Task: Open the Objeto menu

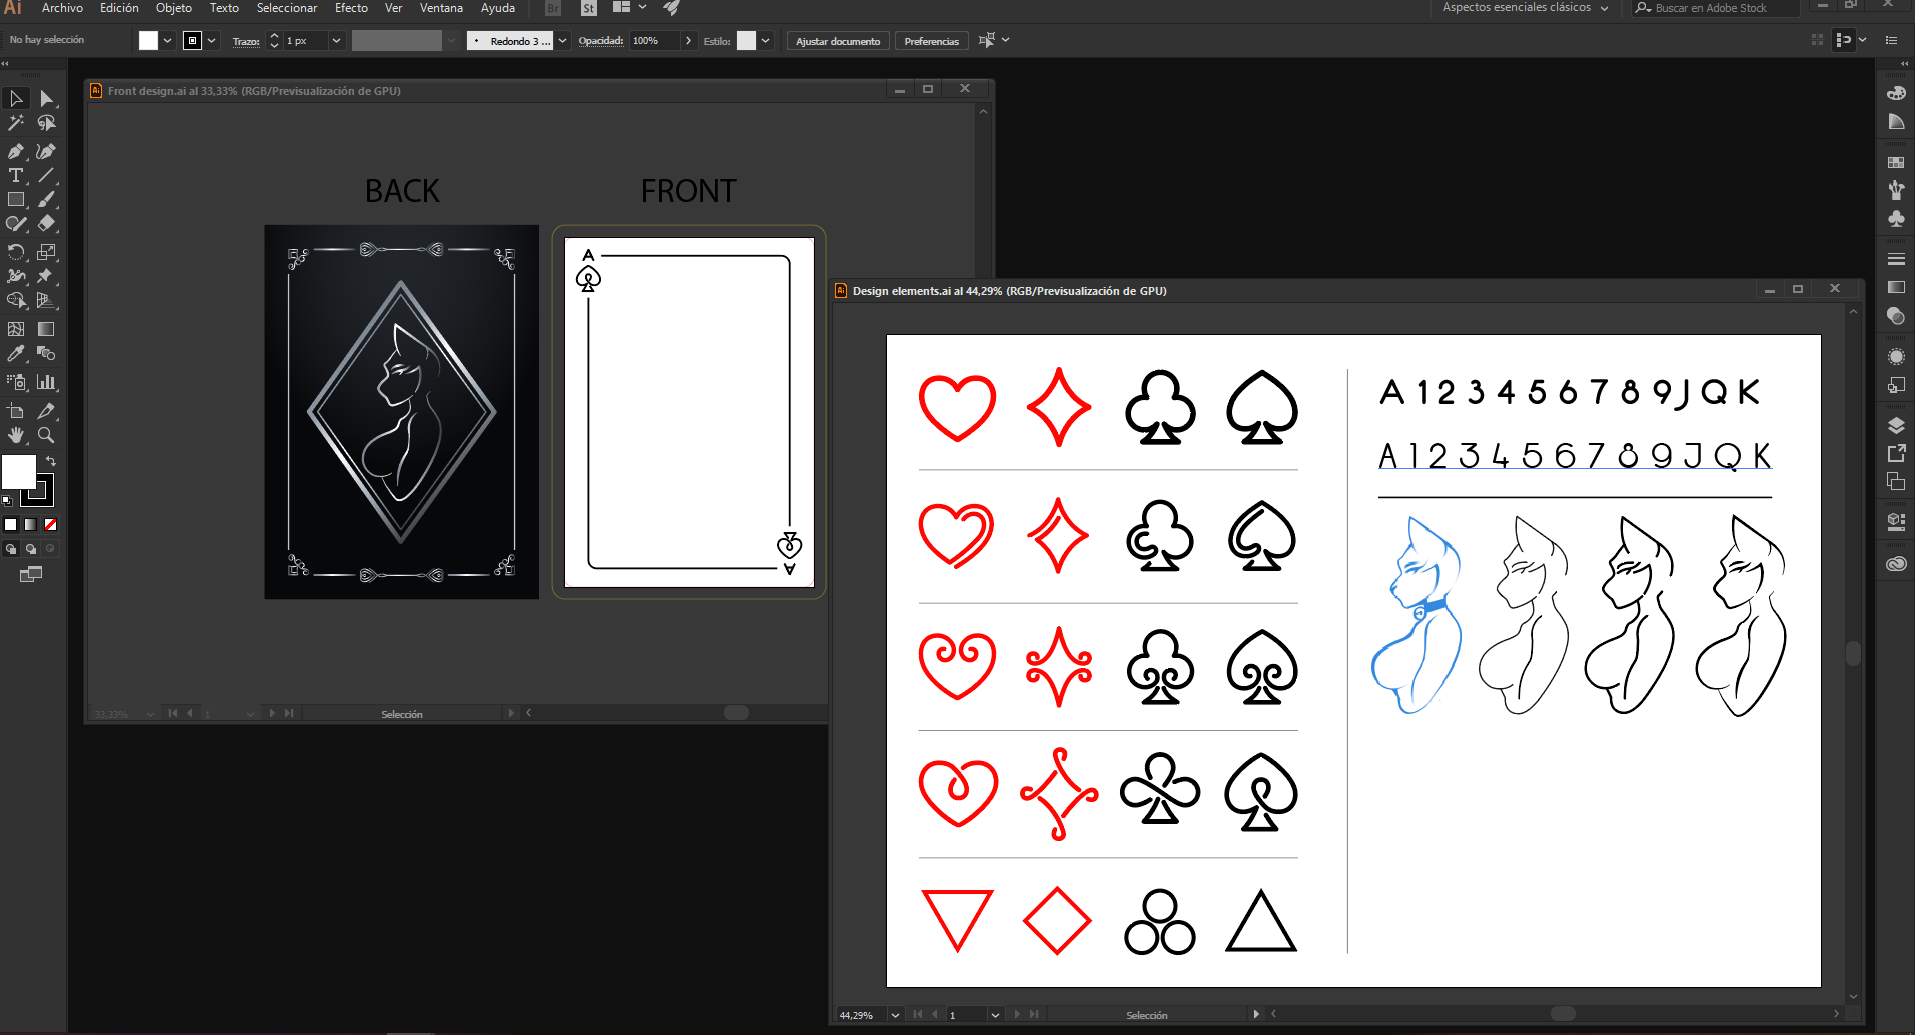Action: coord(174,8)
